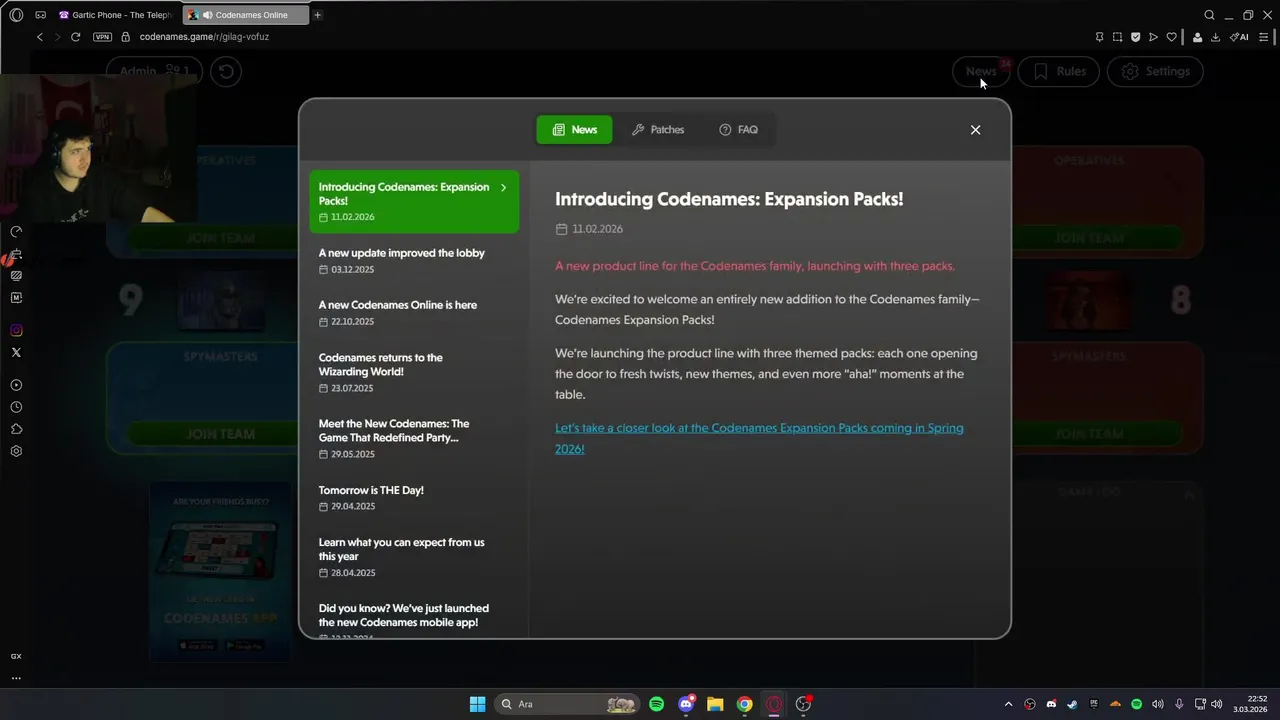
Task: Open game Settings button
Action: tap(1155, 71)
